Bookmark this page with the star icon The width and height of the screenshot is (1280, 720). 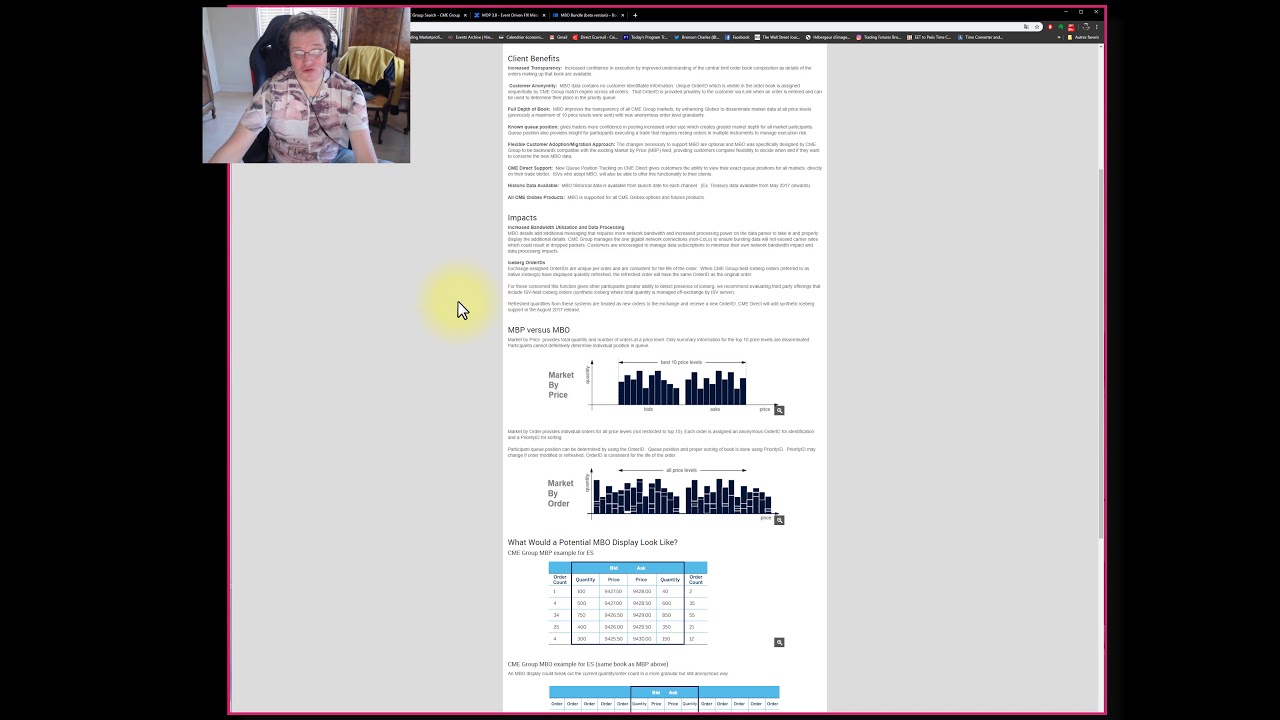tap(1037, 27)
